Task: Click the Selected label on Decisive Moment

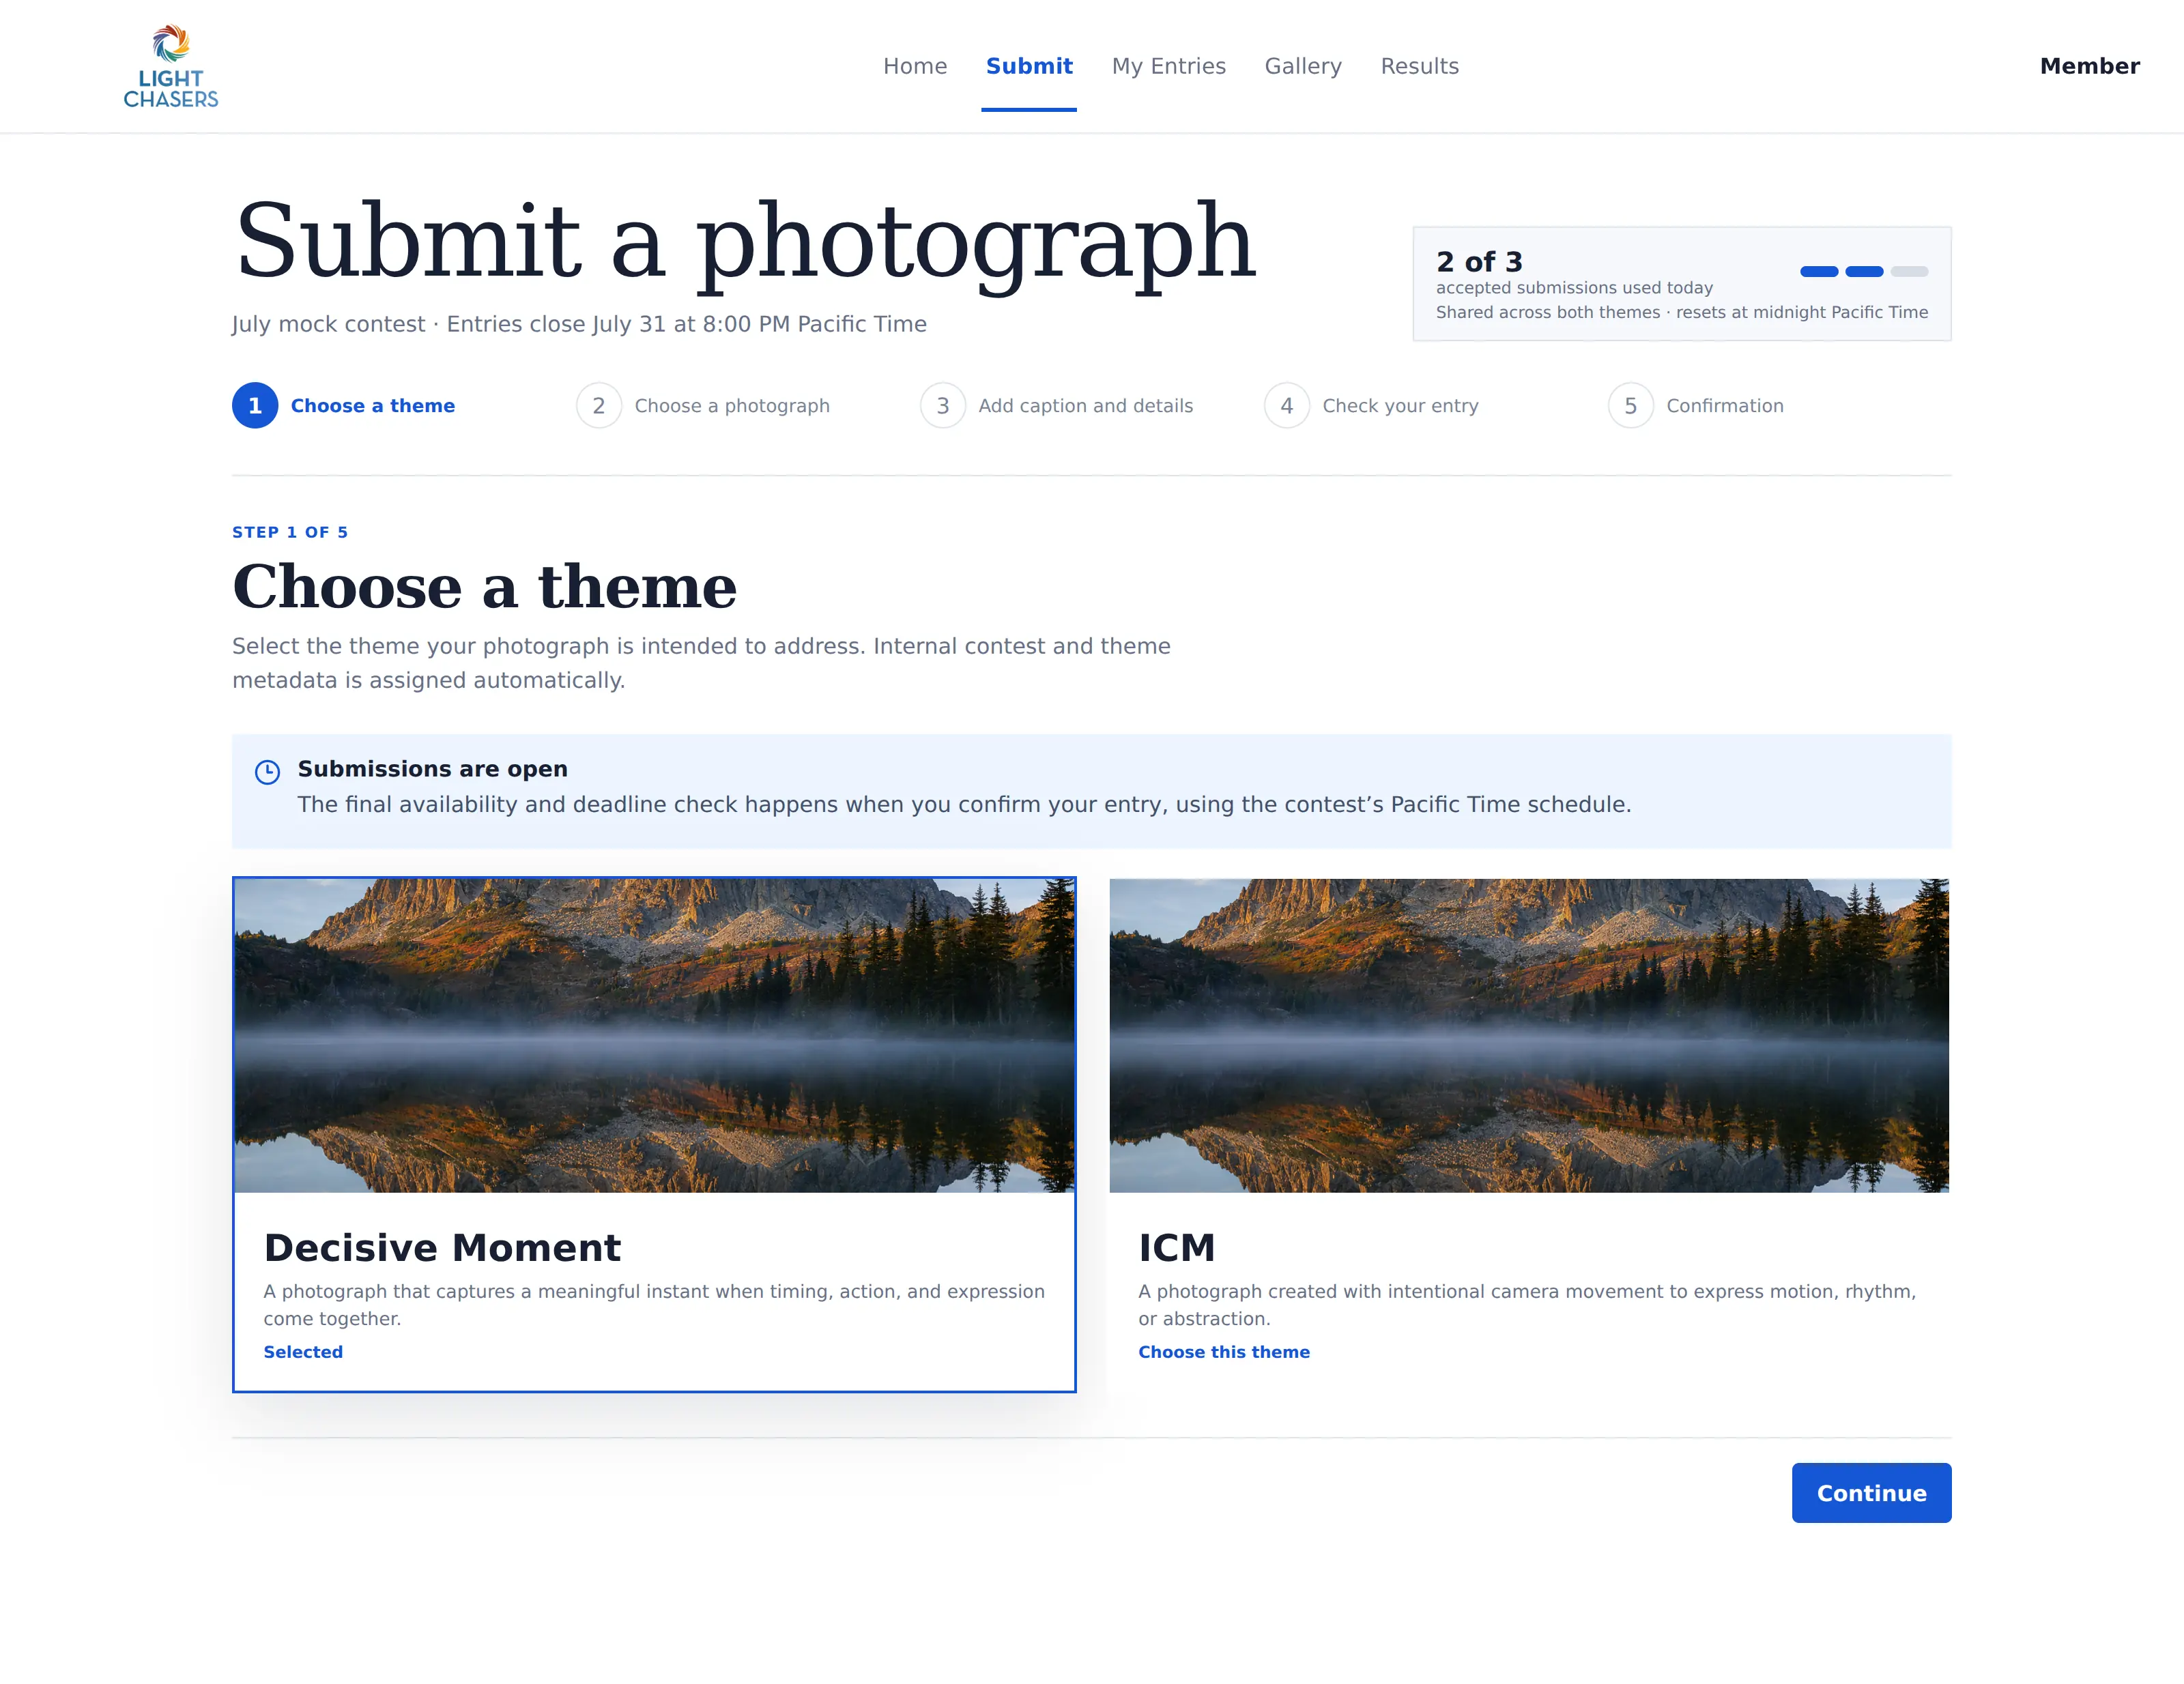Action: [303, 1352]
